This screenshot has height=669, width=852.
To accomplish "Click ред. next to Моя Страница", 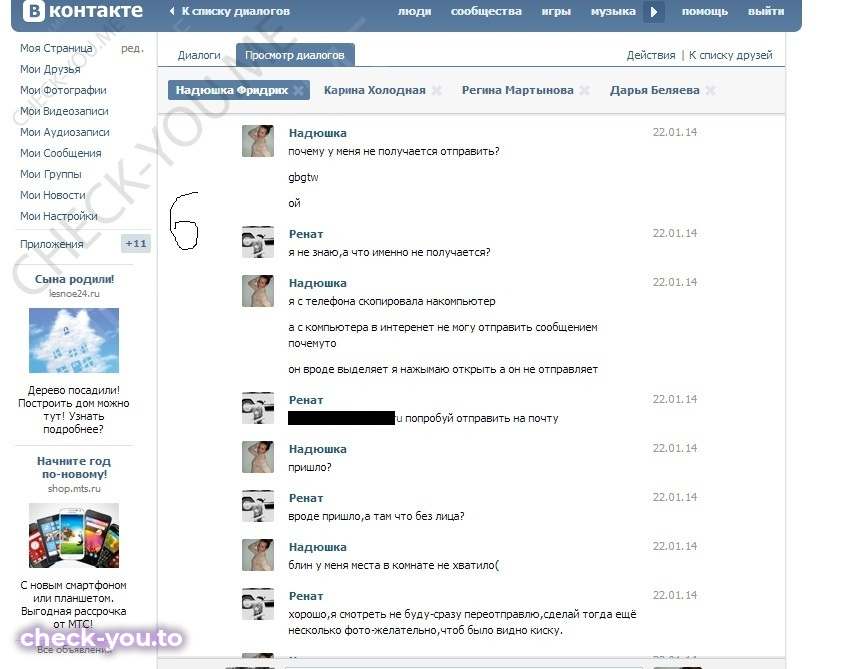I will pos(132,48).
